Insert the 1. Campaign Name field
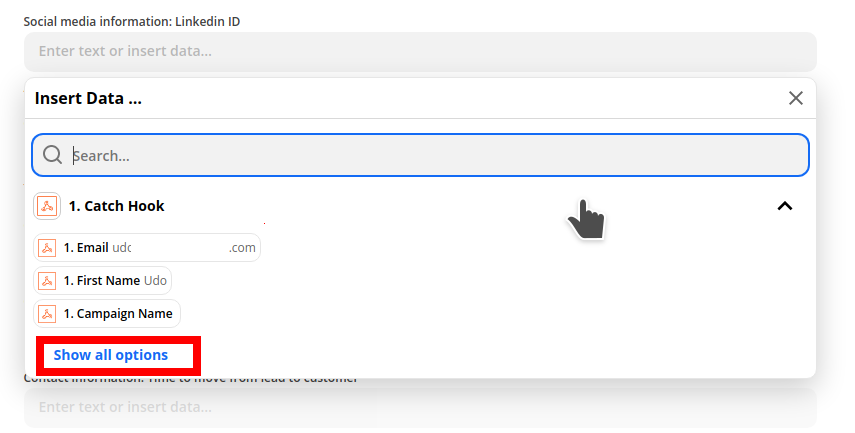Image resolution: width=855 pixels, height=433 pixels. pyautogui.click(x=107, y=314)
